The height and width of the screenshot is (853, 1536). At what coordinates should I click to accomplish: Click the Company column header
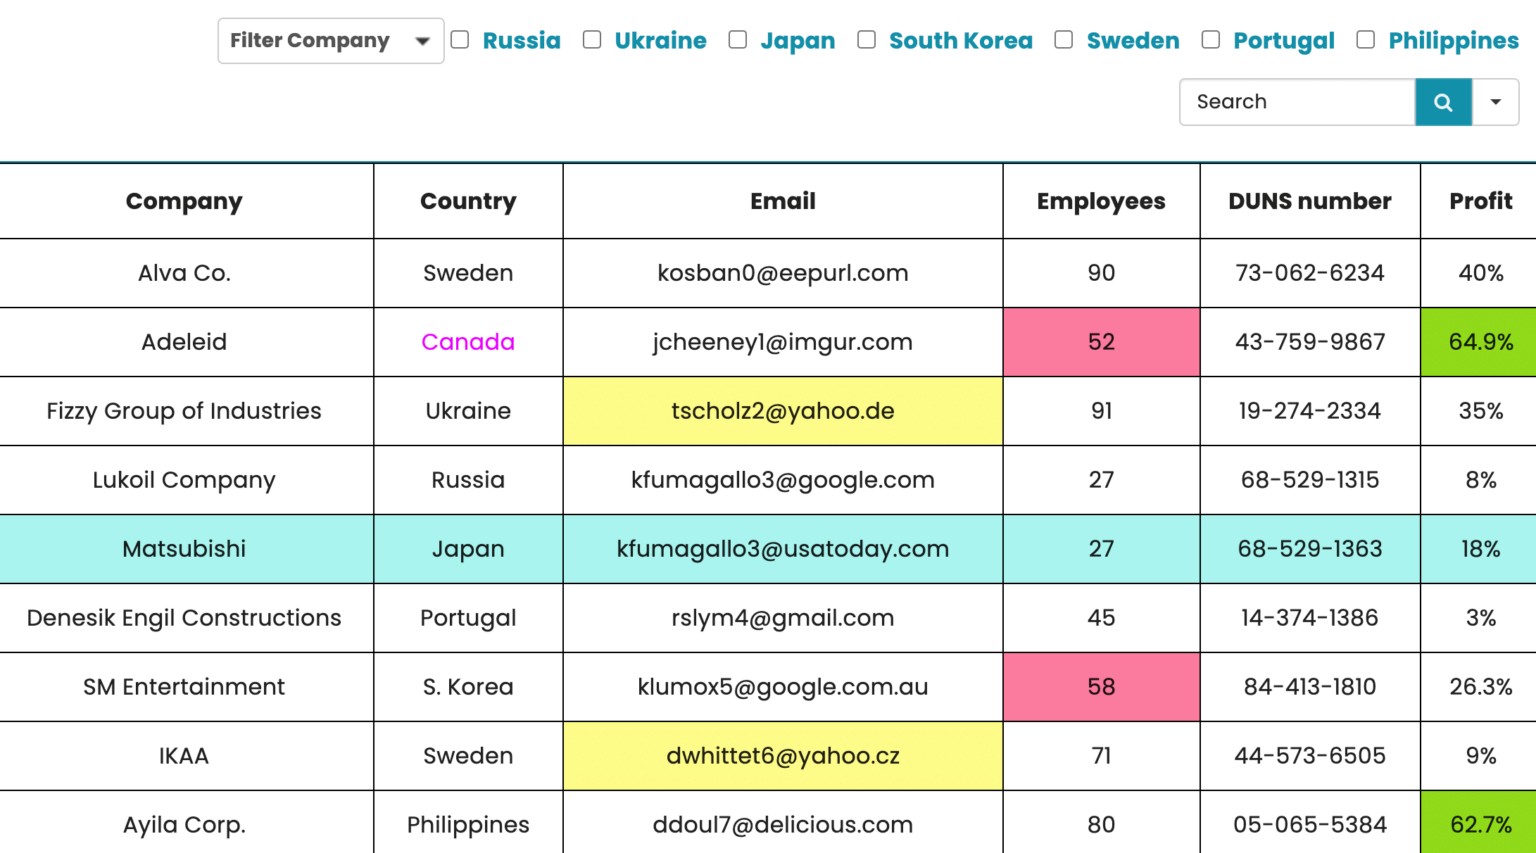pos(184,201)
